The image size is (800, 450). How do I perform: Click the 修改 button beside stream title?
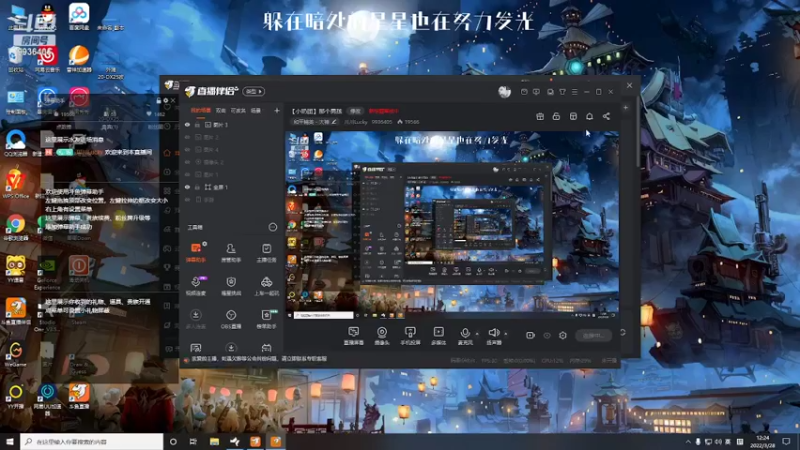tap(355, 111)
